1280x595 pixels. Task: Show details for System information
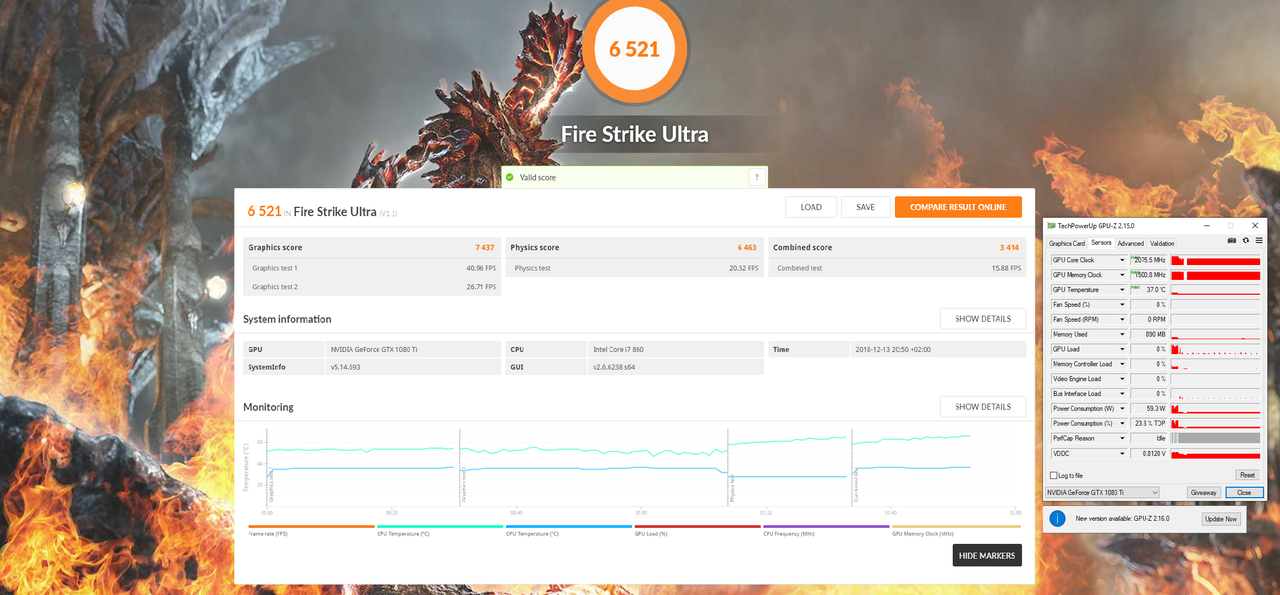(983, 319)
